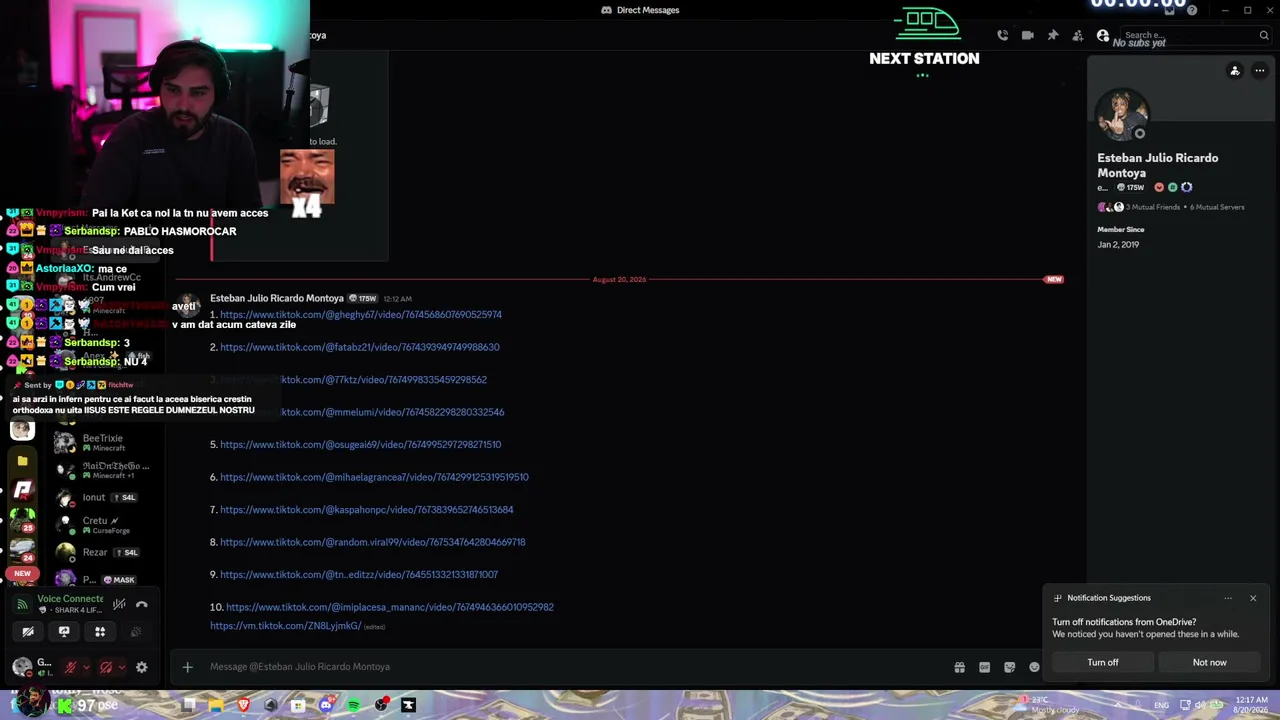Open the taskbar volume control
Screen dimensions: 1280x720
pos(1201,705)
